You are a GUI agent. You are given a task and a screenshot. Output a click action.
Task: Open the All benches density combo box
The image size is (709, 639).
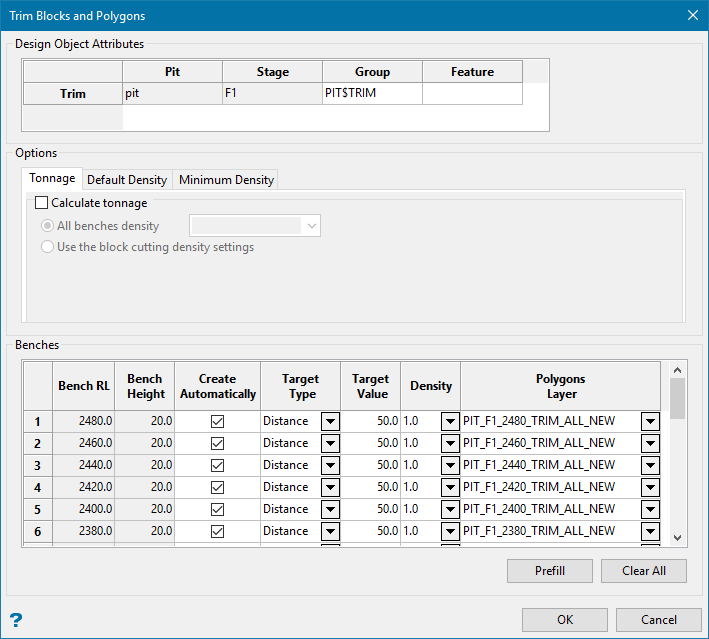pyautogui.click(x=311, y=226)
